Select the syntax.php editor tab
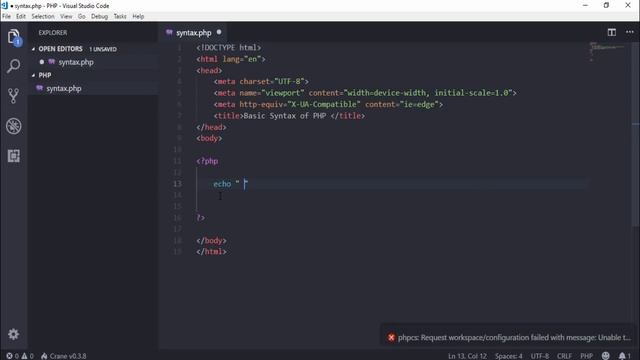 tap(193, 33)
